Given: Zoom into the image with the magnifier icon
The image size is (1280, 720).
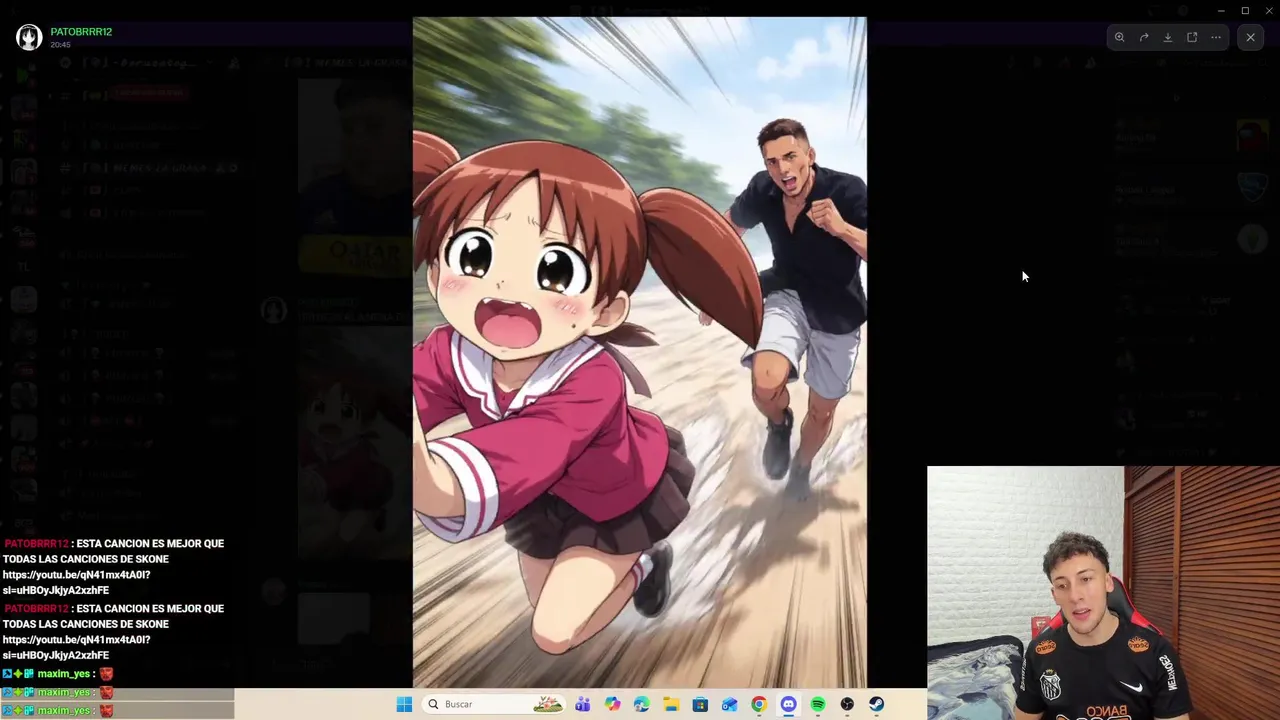Looking at the screenshot, I should click(x=1119, y=37).
